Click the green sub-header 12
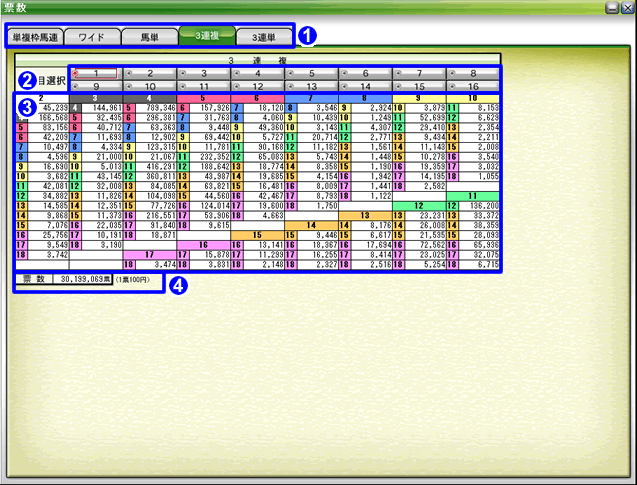637x485 pixels. [x=419, y=206]
